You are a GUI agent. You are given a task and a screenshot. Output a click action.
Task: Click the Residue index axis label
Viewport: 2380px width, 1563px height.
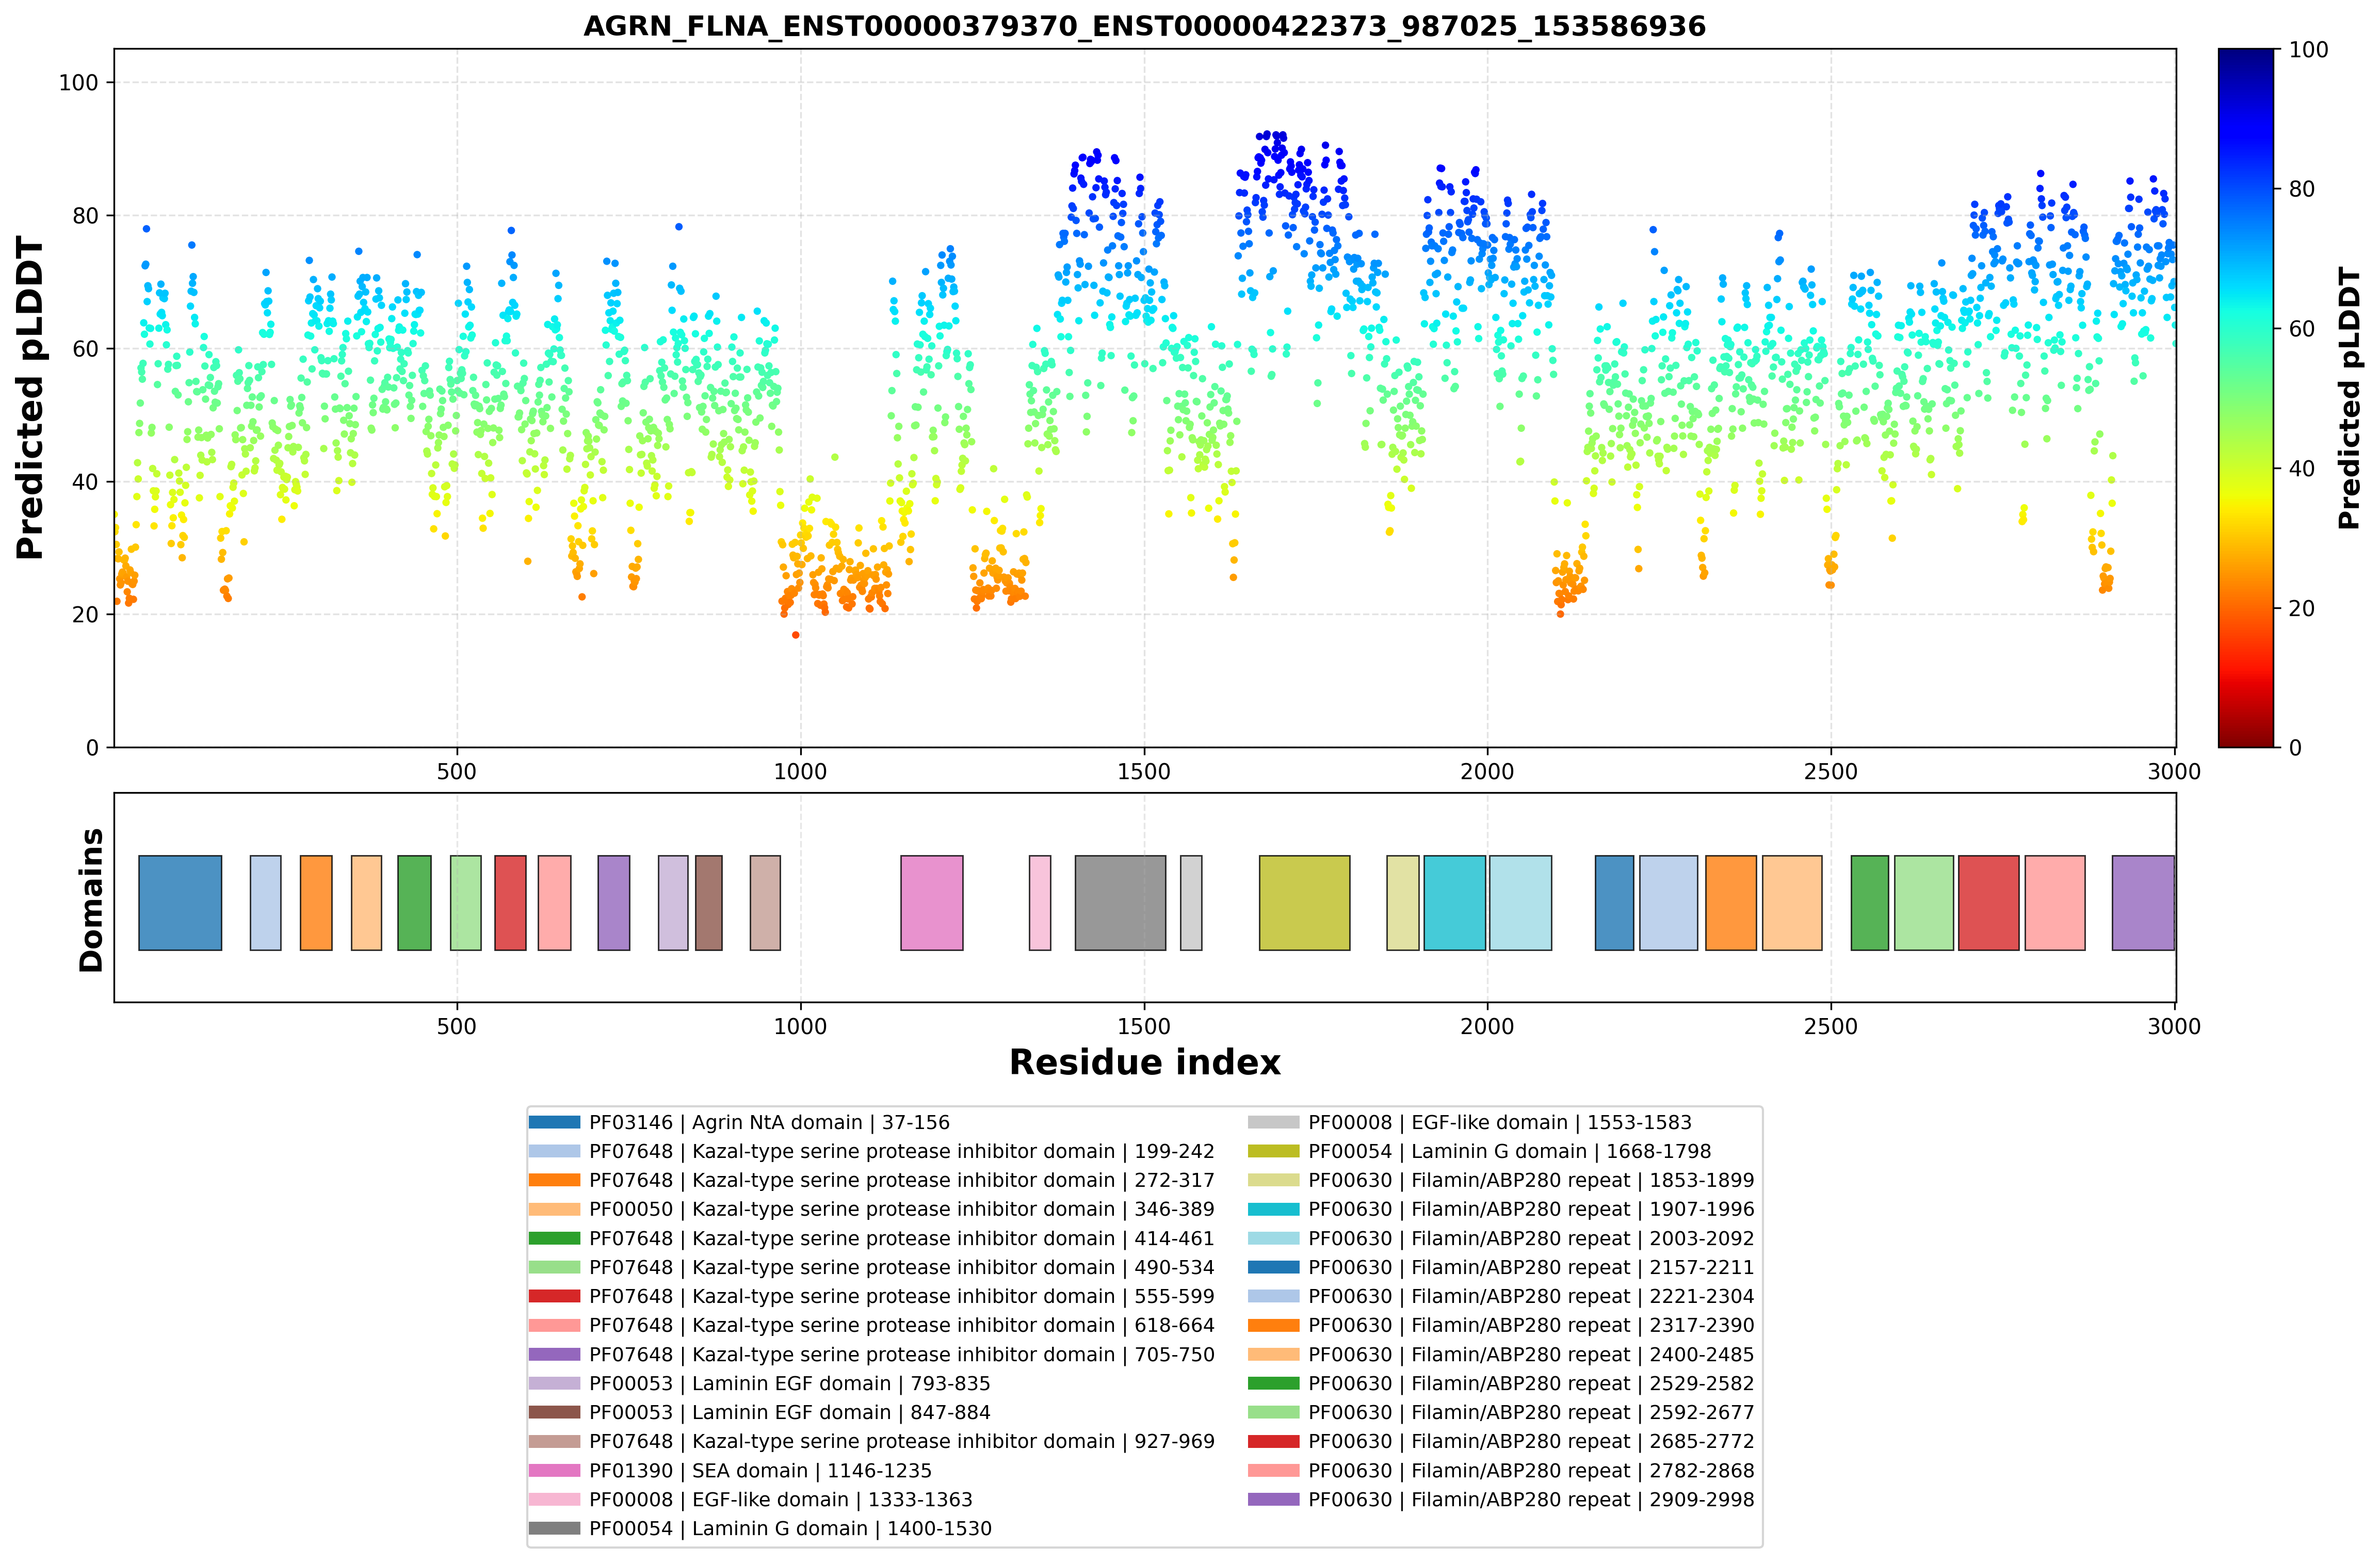[1144, 1062]
